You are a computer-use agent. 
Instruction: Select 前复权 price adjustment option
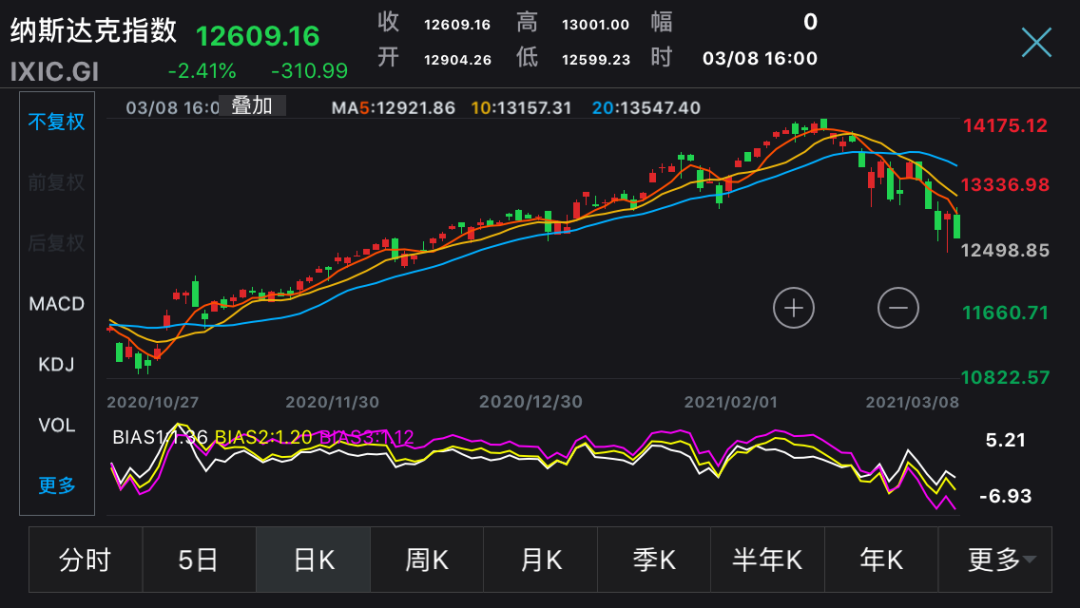coord(56,182)
